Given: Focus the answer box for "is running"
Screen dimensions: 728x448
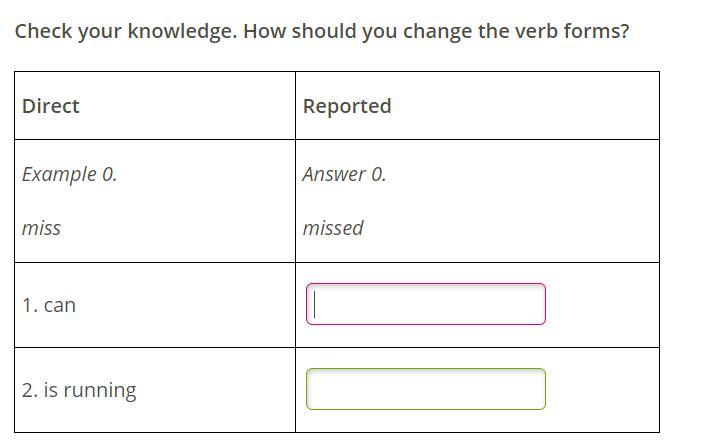Looking at the screenshot, I should 426,389.
